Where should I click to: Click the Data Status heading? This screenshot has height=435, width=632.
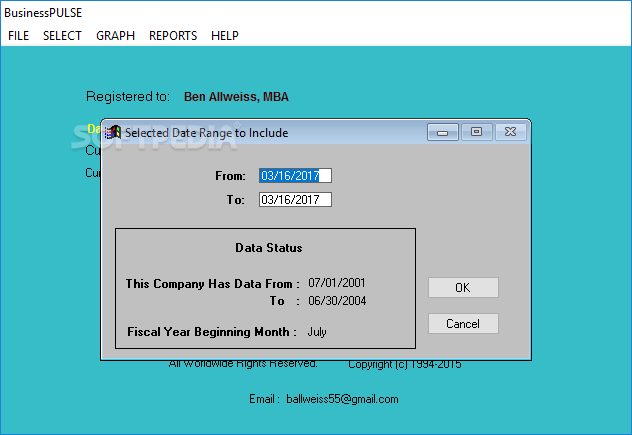269,248
